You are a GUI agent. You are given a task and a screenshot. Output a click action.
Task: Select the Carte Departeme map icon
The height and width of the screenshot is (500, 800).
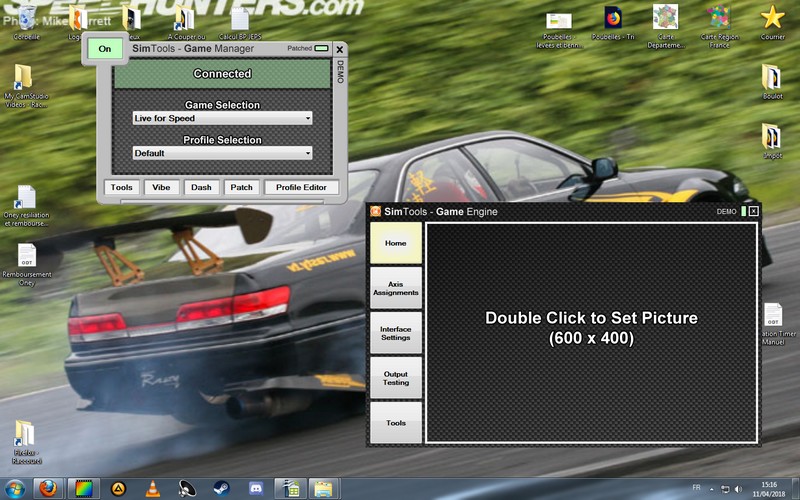(666, 27)
